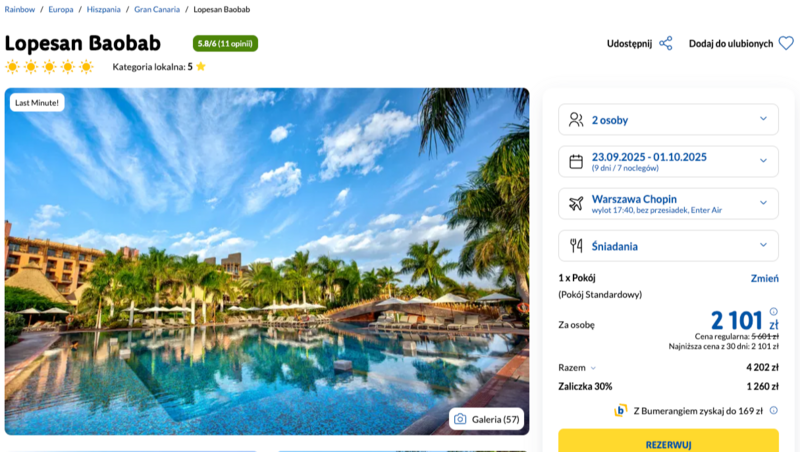Expand the Razem total price breakdown
The image size is (800, 452).
pyautogui.click(x=577, y=367)
